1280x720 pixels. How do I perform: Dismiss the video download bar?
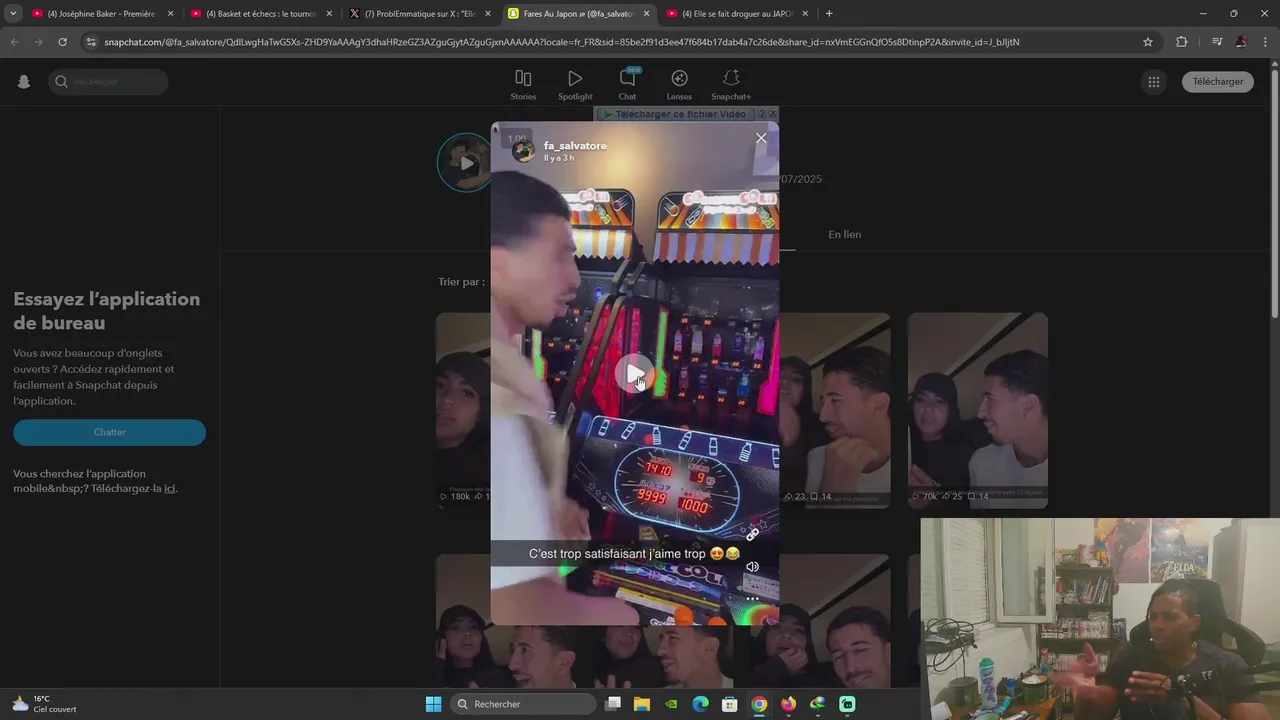(772, 114)
